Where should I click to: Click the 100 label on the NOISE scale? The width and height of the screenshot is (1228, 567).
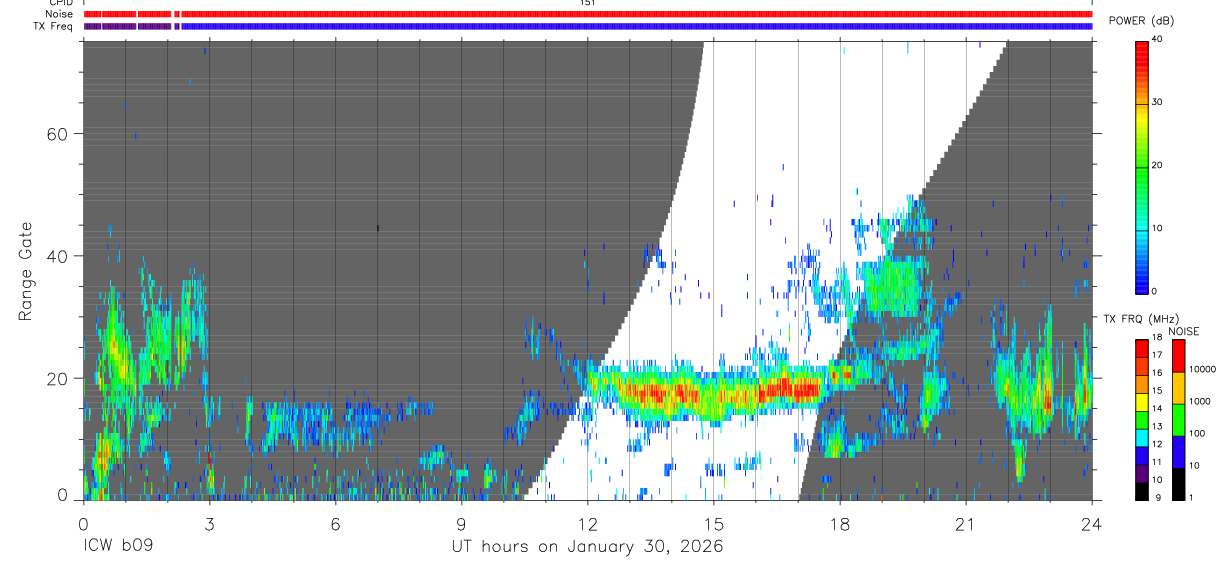[1198, 433]
